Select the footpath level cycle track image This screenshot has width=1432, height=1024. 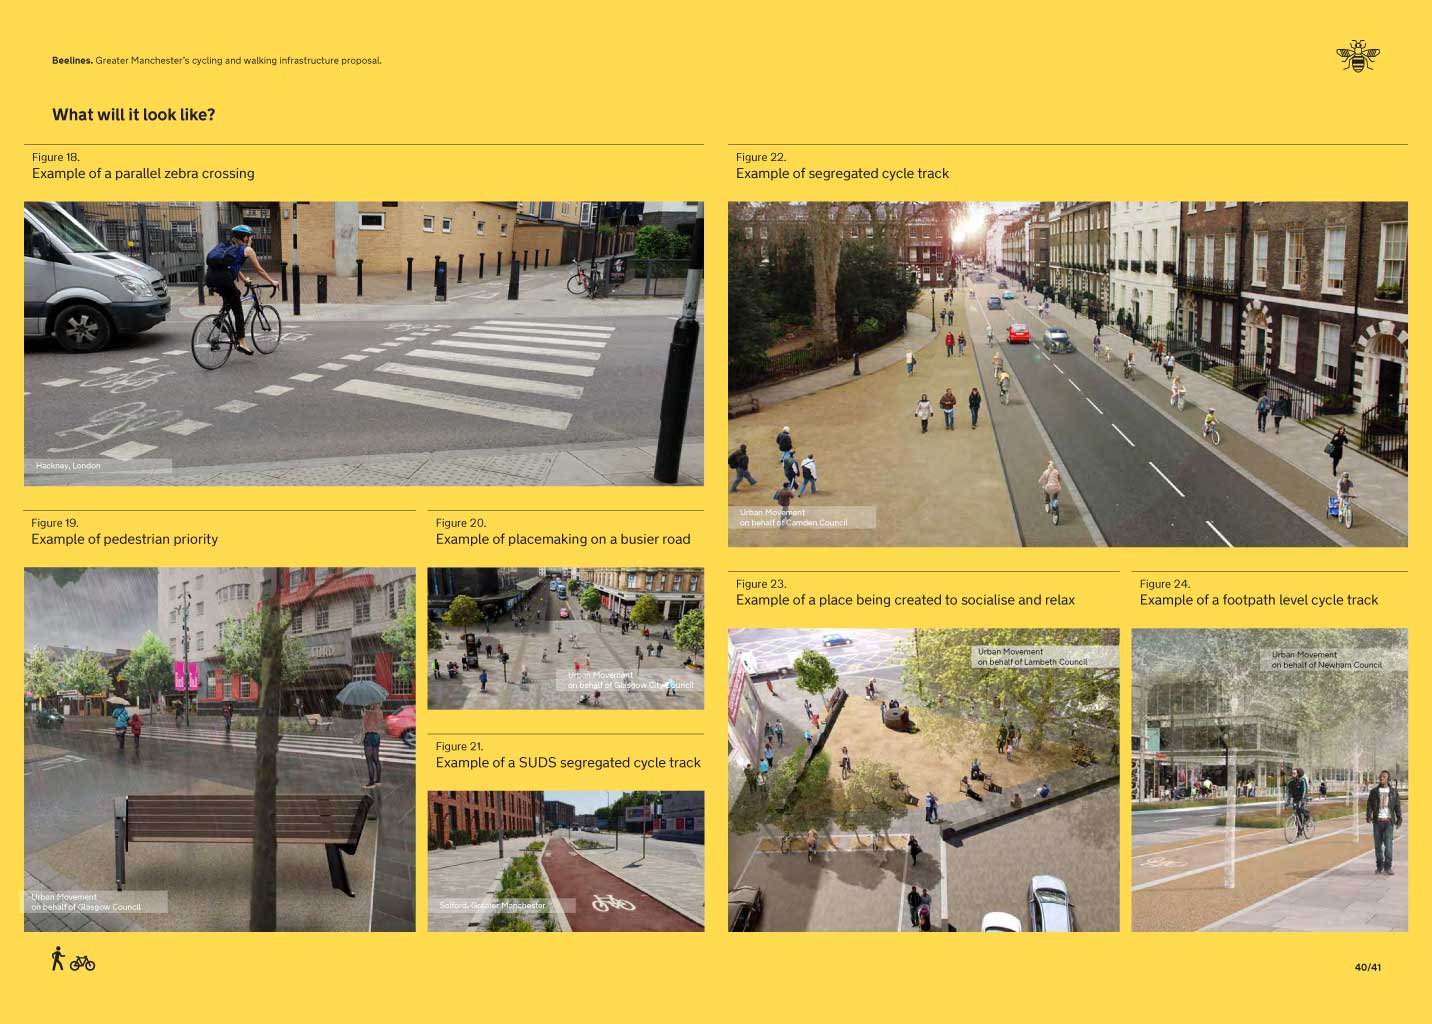1269,779
